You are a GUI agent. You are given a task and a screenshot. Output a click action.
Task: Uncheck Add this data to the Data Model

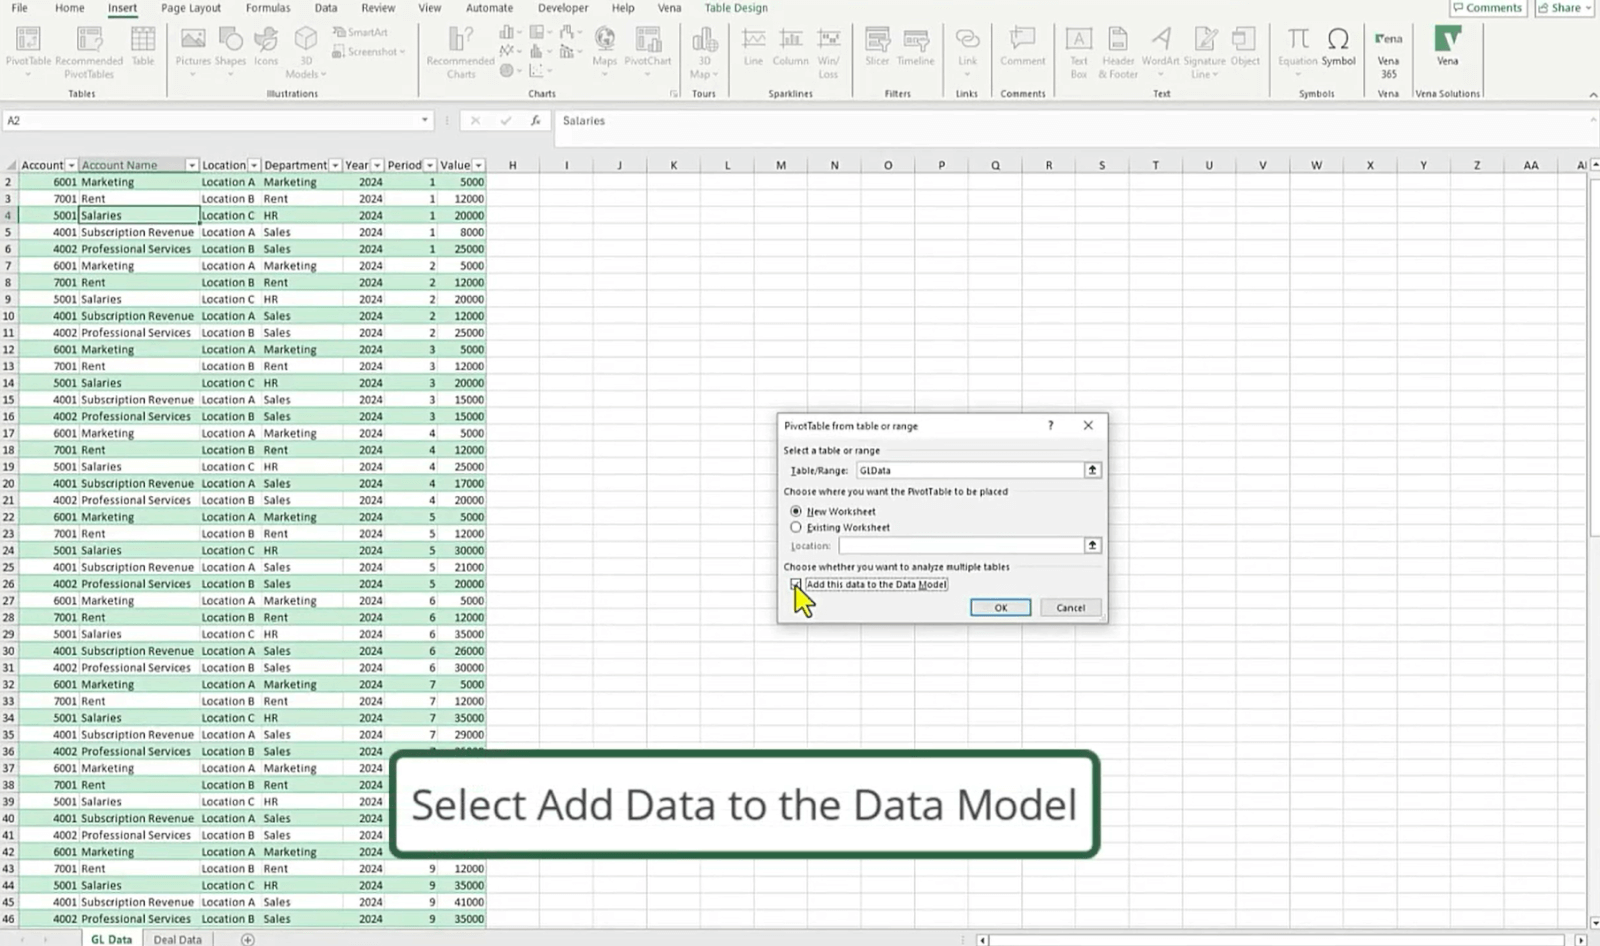pyautogui.click(x=795, y=584)
